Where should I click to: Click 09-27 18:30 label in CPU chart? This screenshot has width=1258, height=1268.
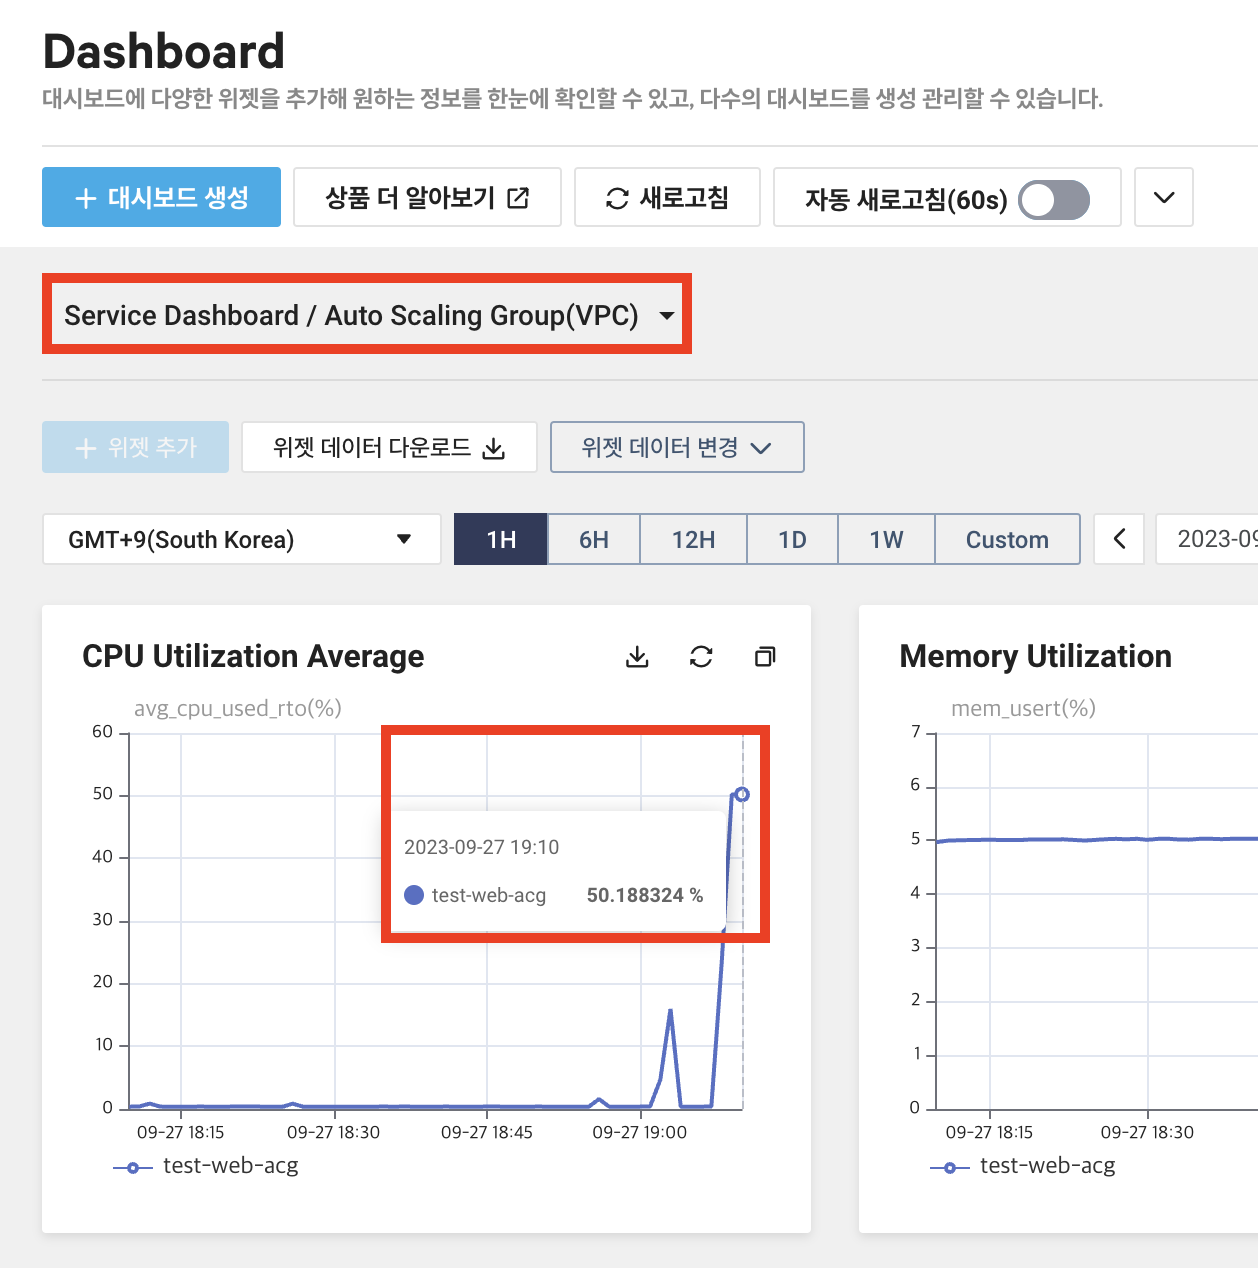tap(334, 1132)
